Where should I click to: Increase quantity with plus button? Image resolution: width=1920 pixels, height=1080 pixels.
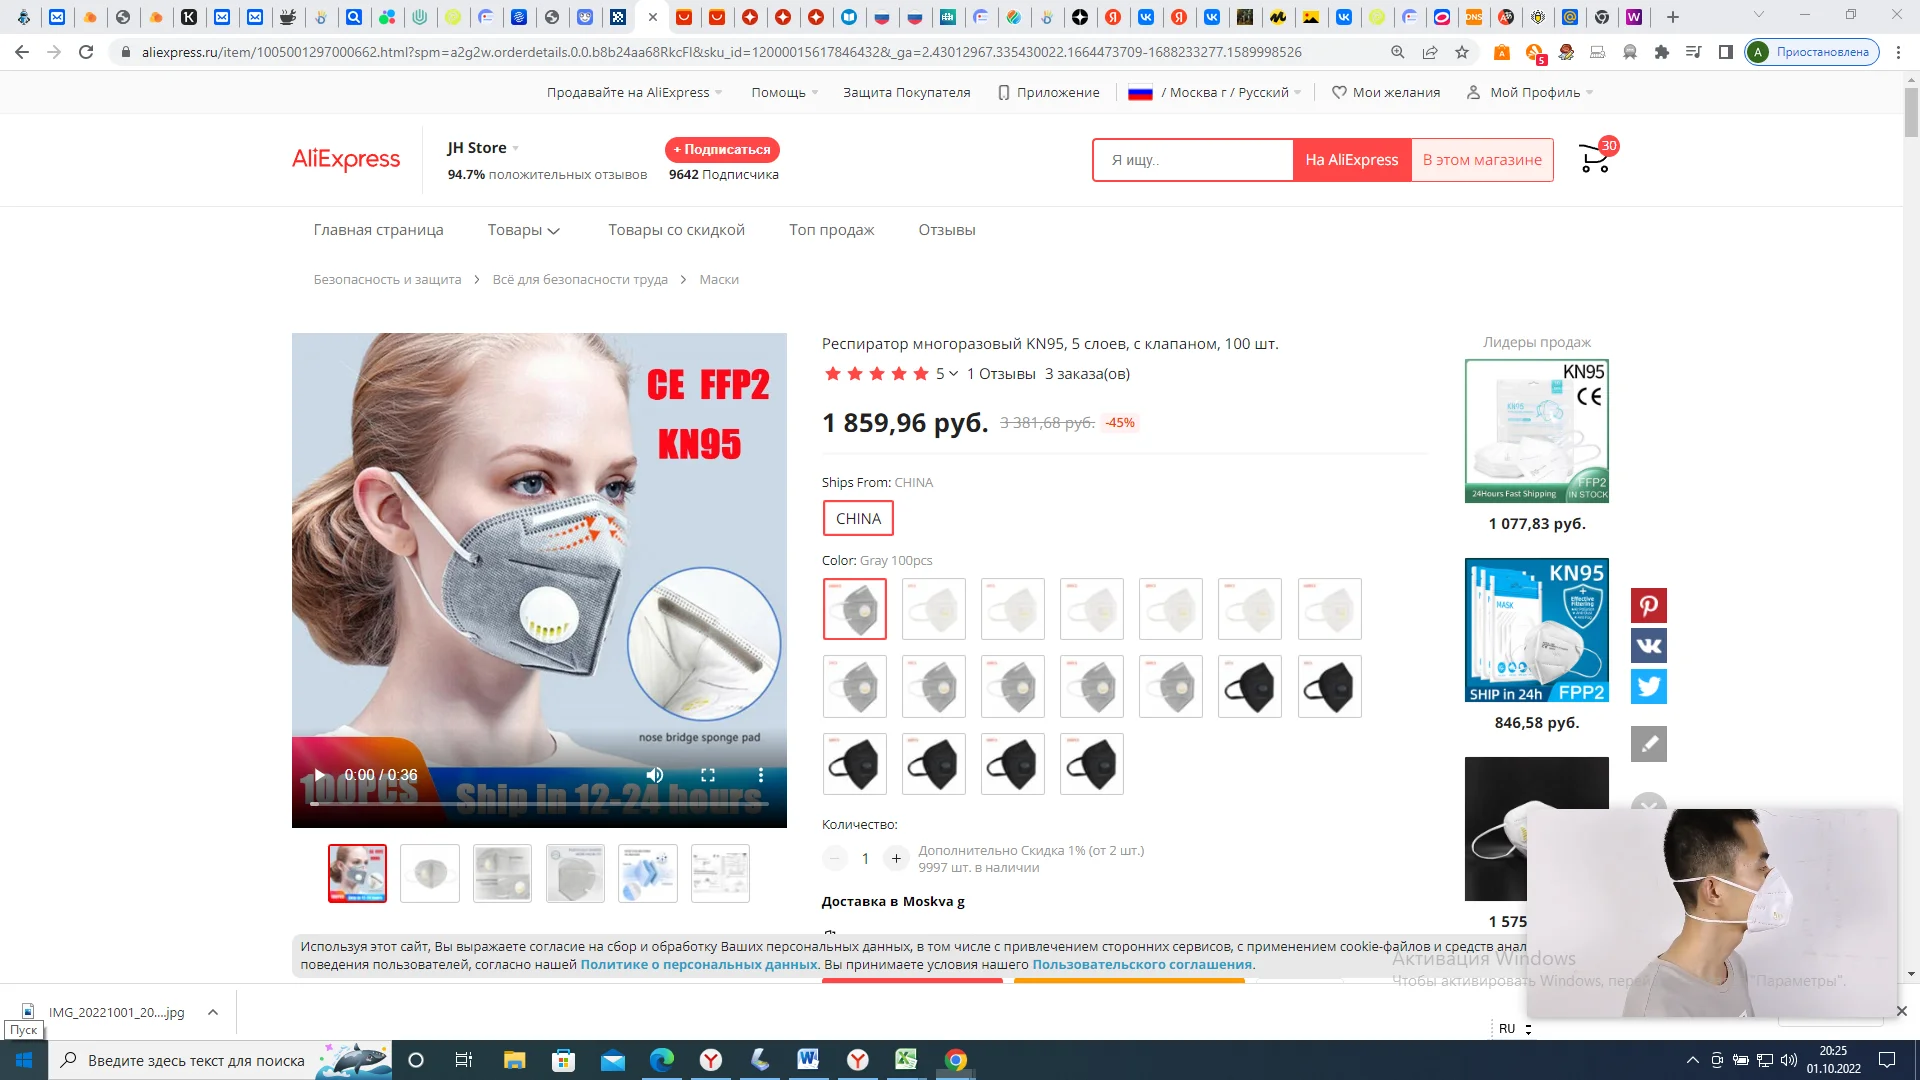click(x=896, y=858)
